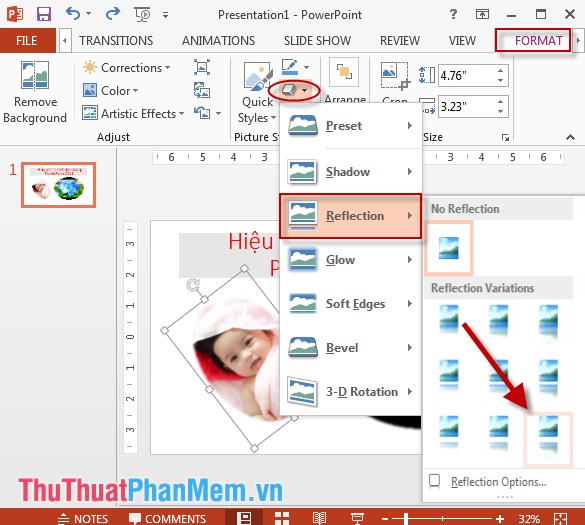
Task: Toggle the NOTES pane
Action: point(83,518)
